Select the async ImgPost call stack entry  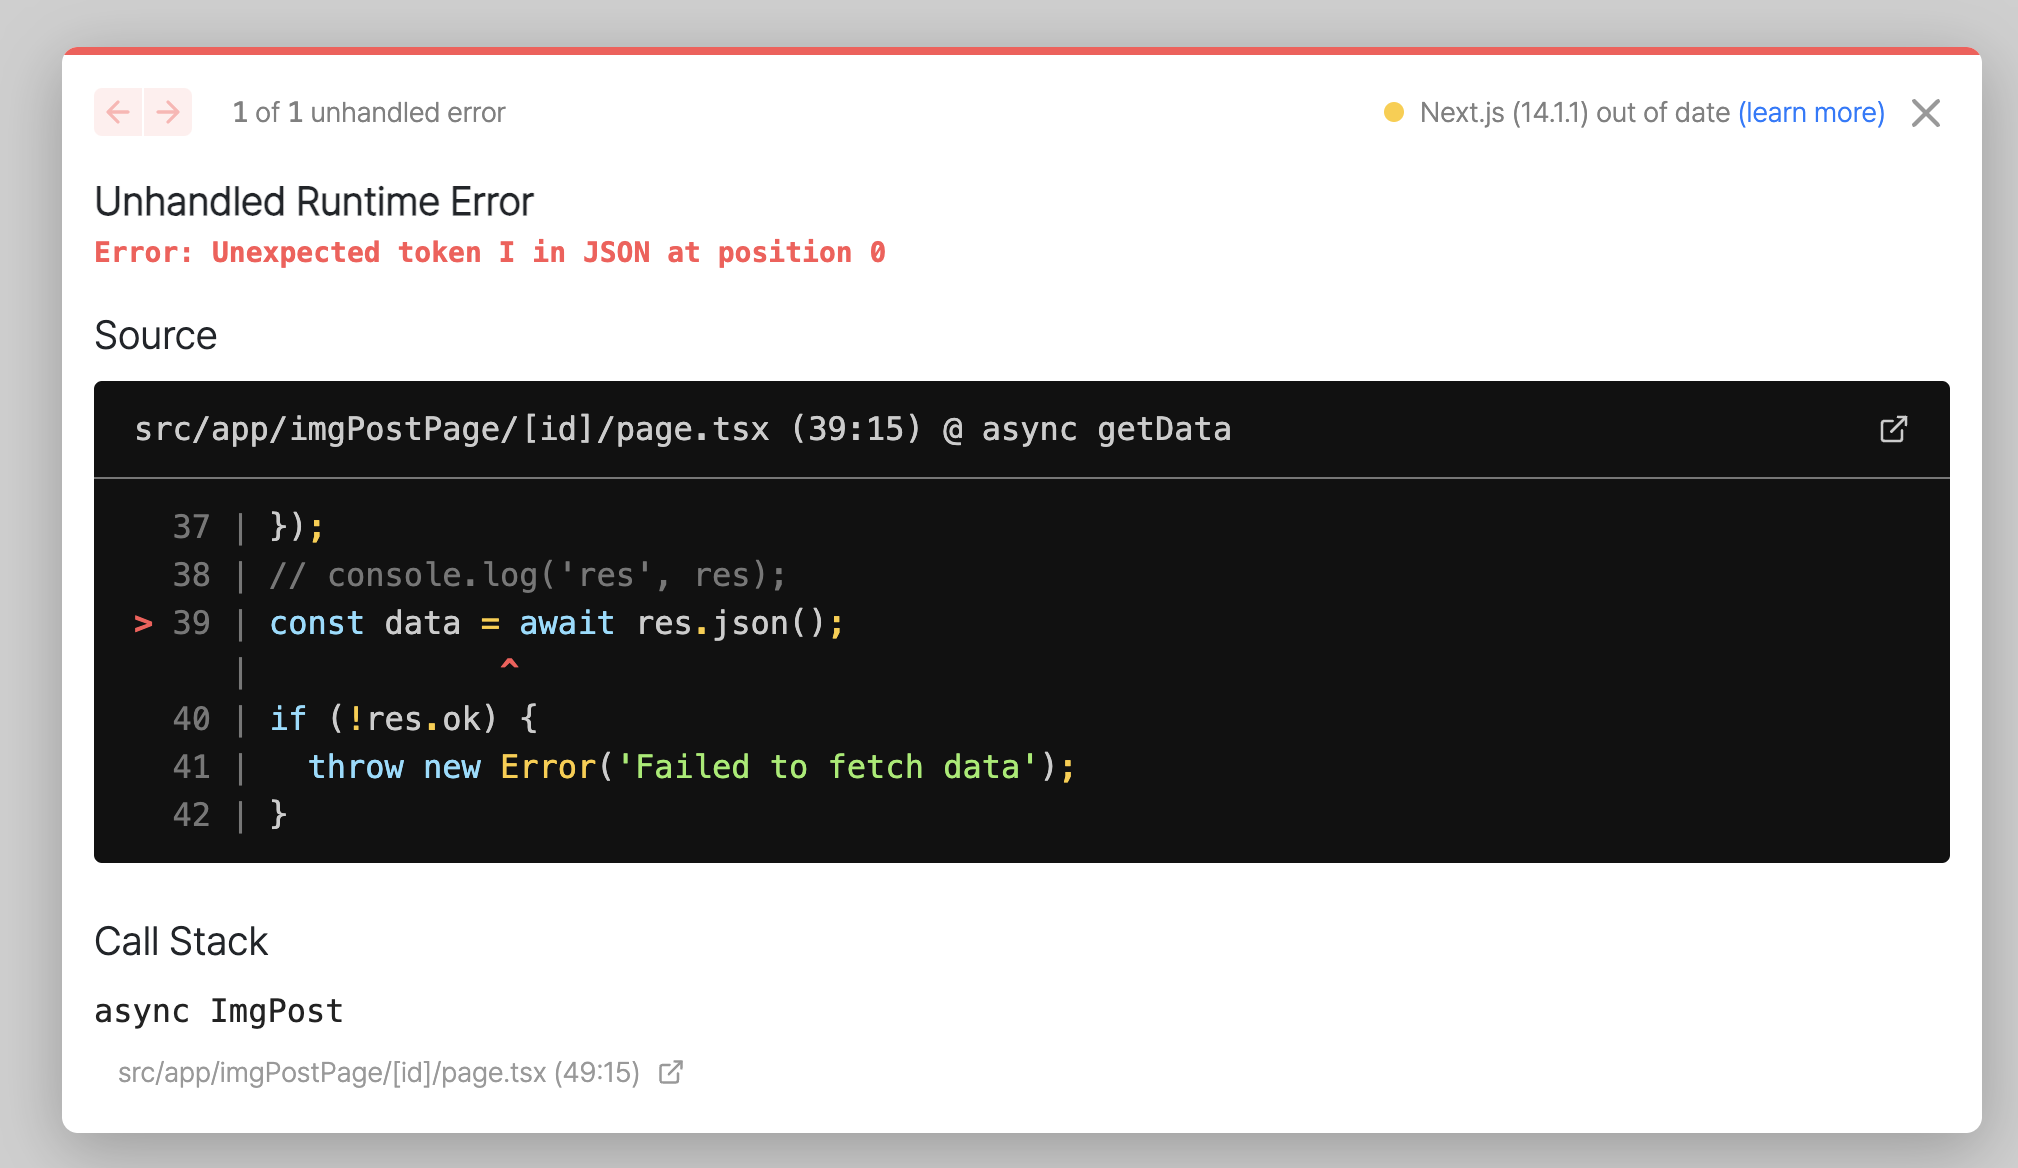[219, 1011]
